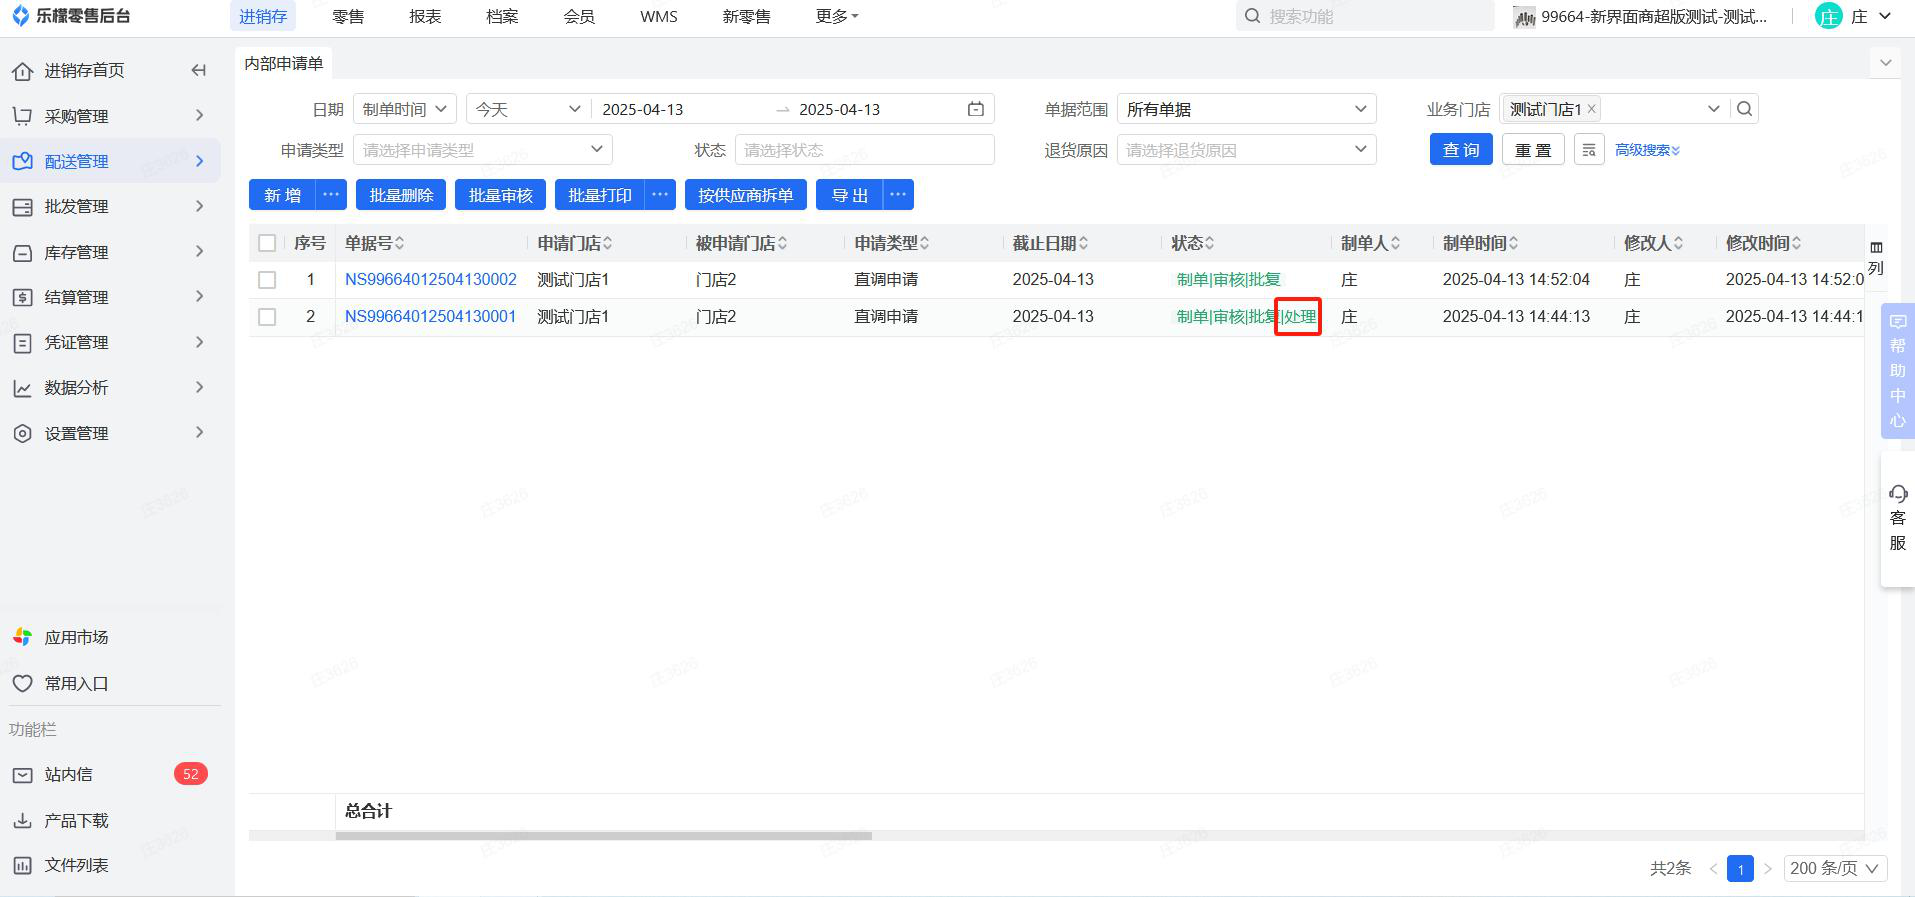Open order NS99664012504130002 link
This screenshot has width=1915, height=897.
point(430,280)
